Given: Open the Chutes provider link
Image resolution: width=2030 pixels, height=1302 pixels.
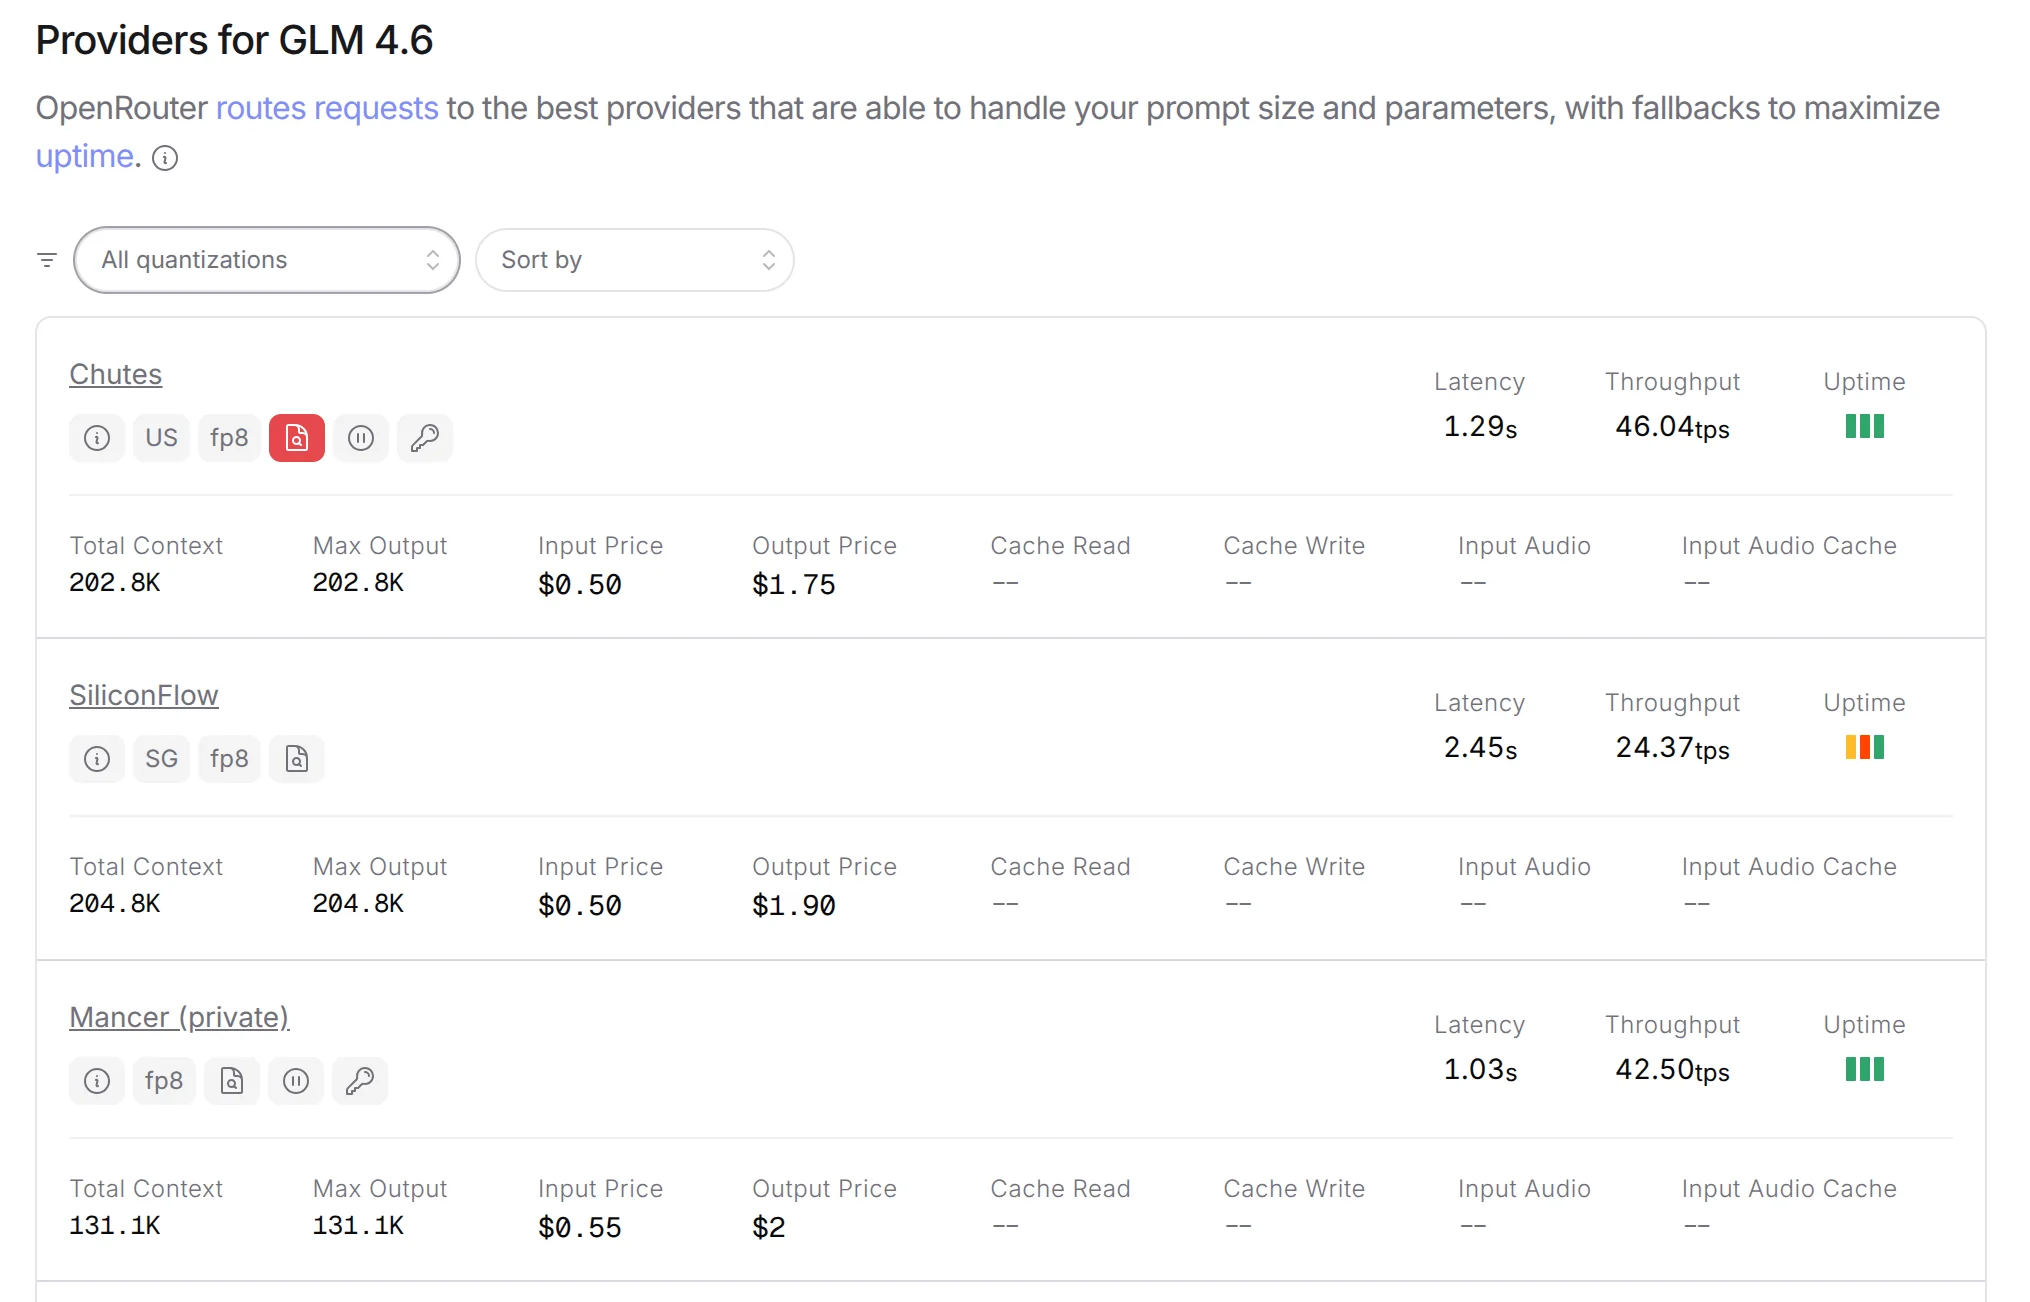Looking at the screenshot, I should [116, 374].
